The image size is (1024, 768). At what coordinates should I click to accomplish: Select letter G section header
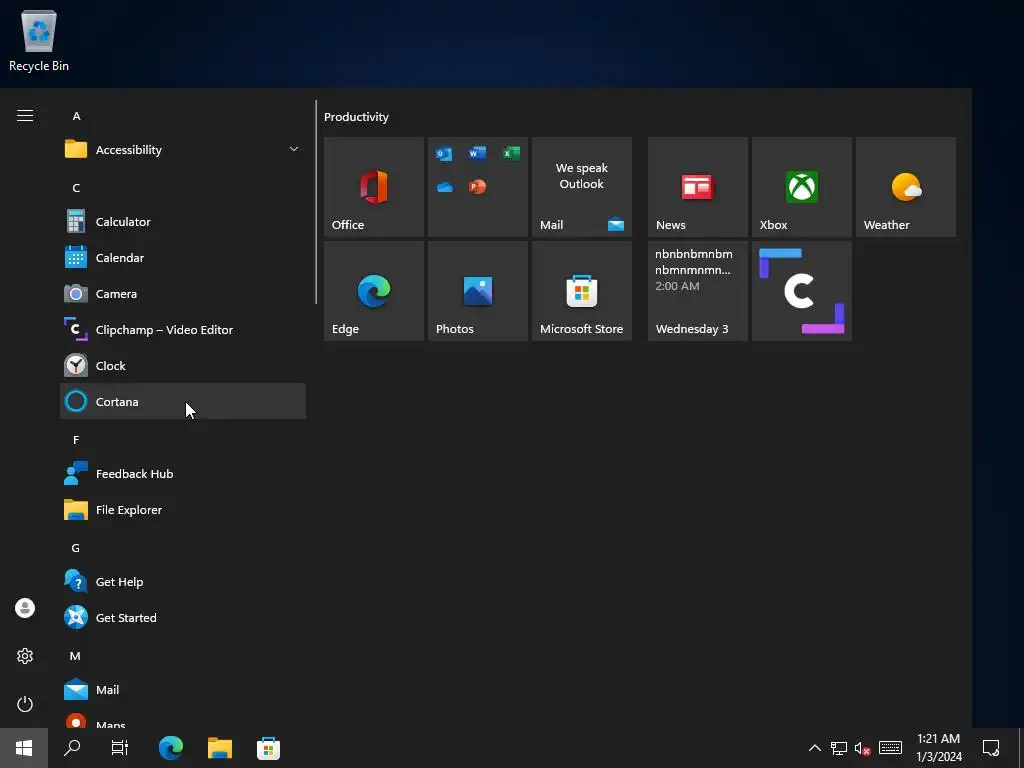coord(76,548)
